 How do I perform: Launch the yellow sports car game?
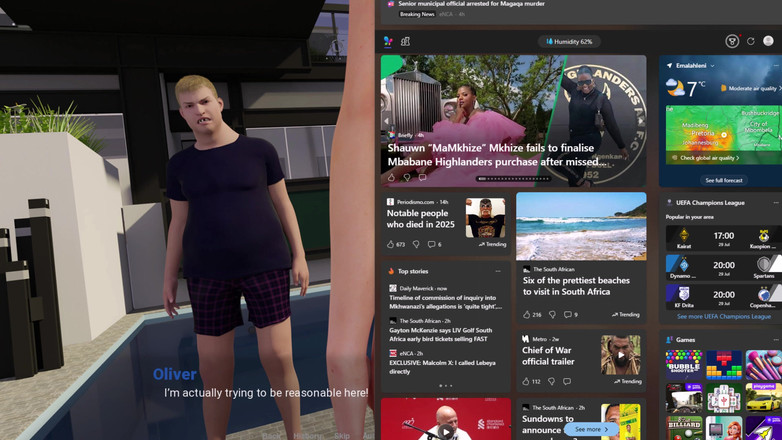pyautogui.click(x=764, y=398)
